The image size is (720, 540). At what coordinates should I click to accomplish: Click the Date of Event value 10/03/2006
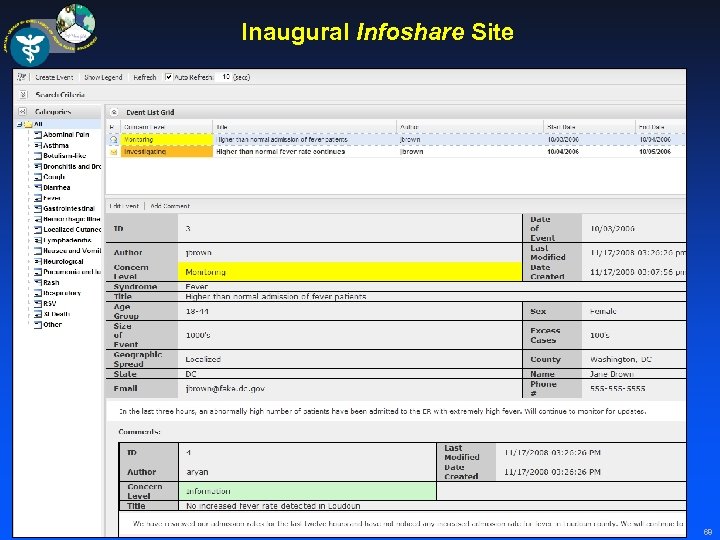613,228
